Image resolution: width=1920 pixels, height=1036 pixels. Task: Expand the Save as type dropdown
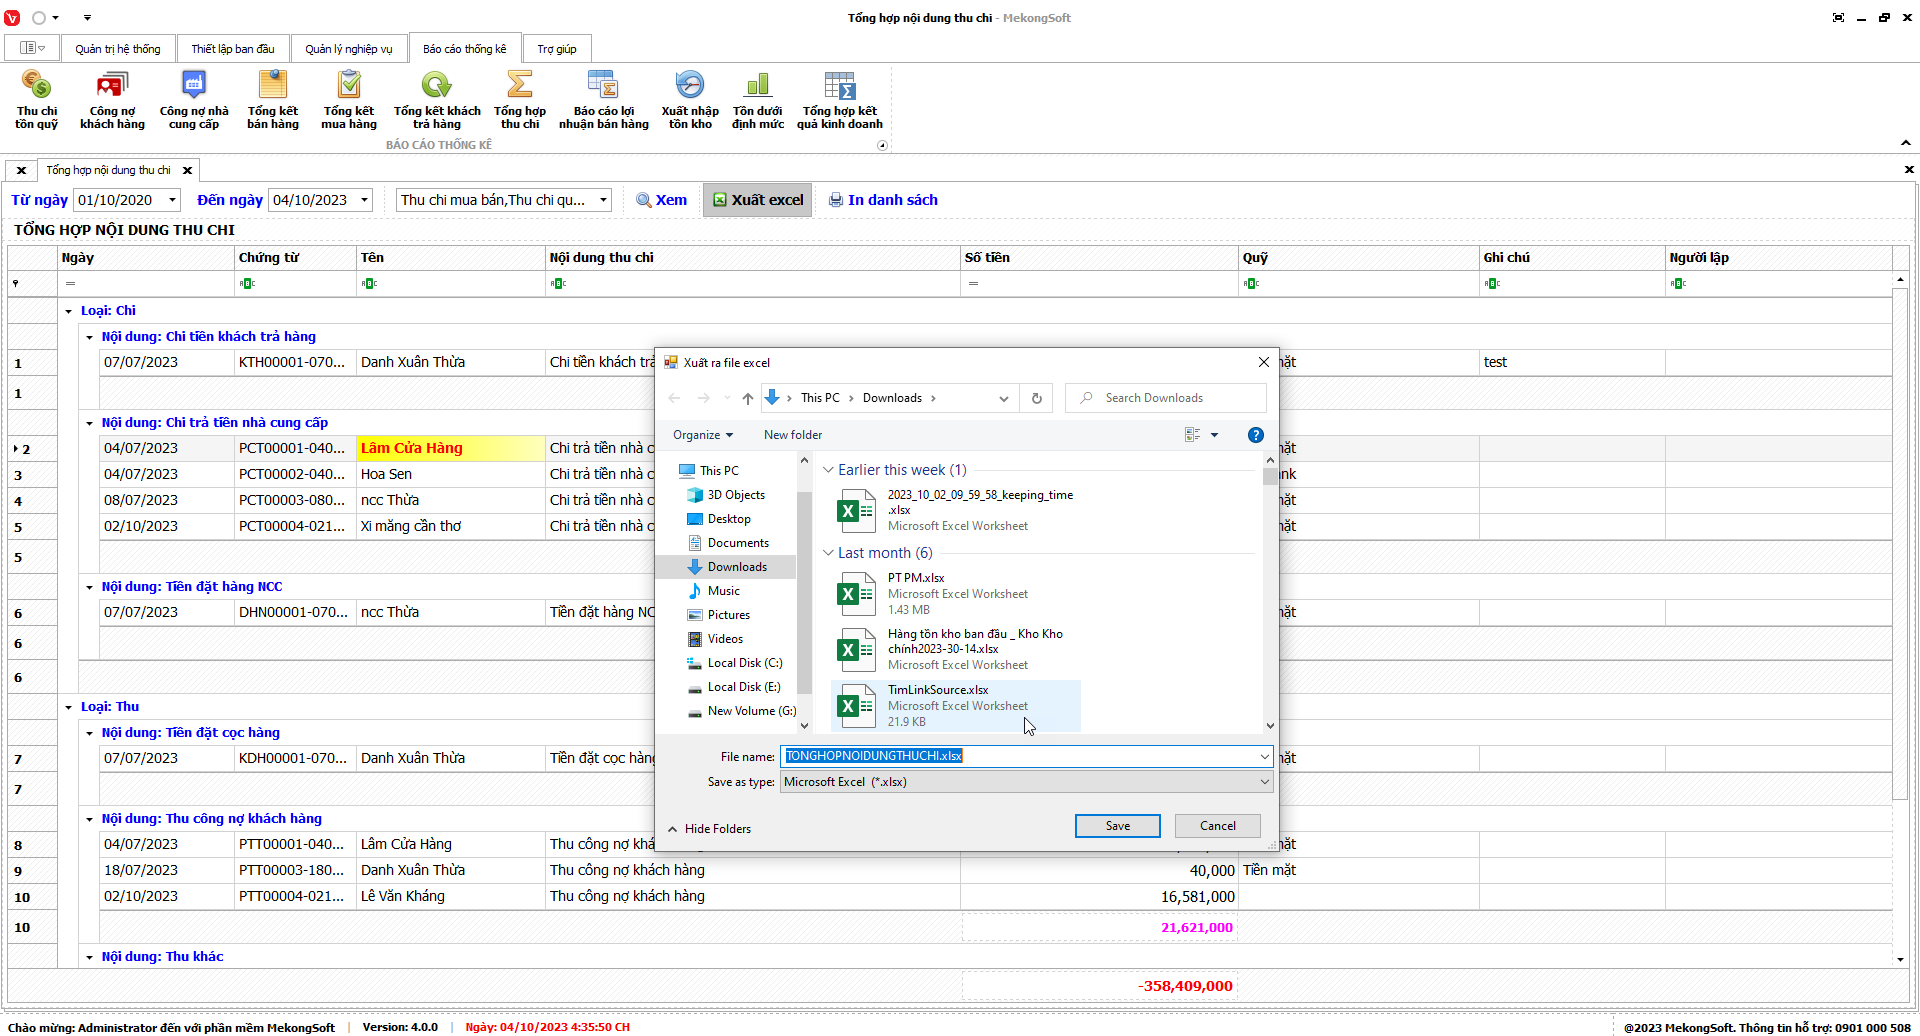[1264, 782]
